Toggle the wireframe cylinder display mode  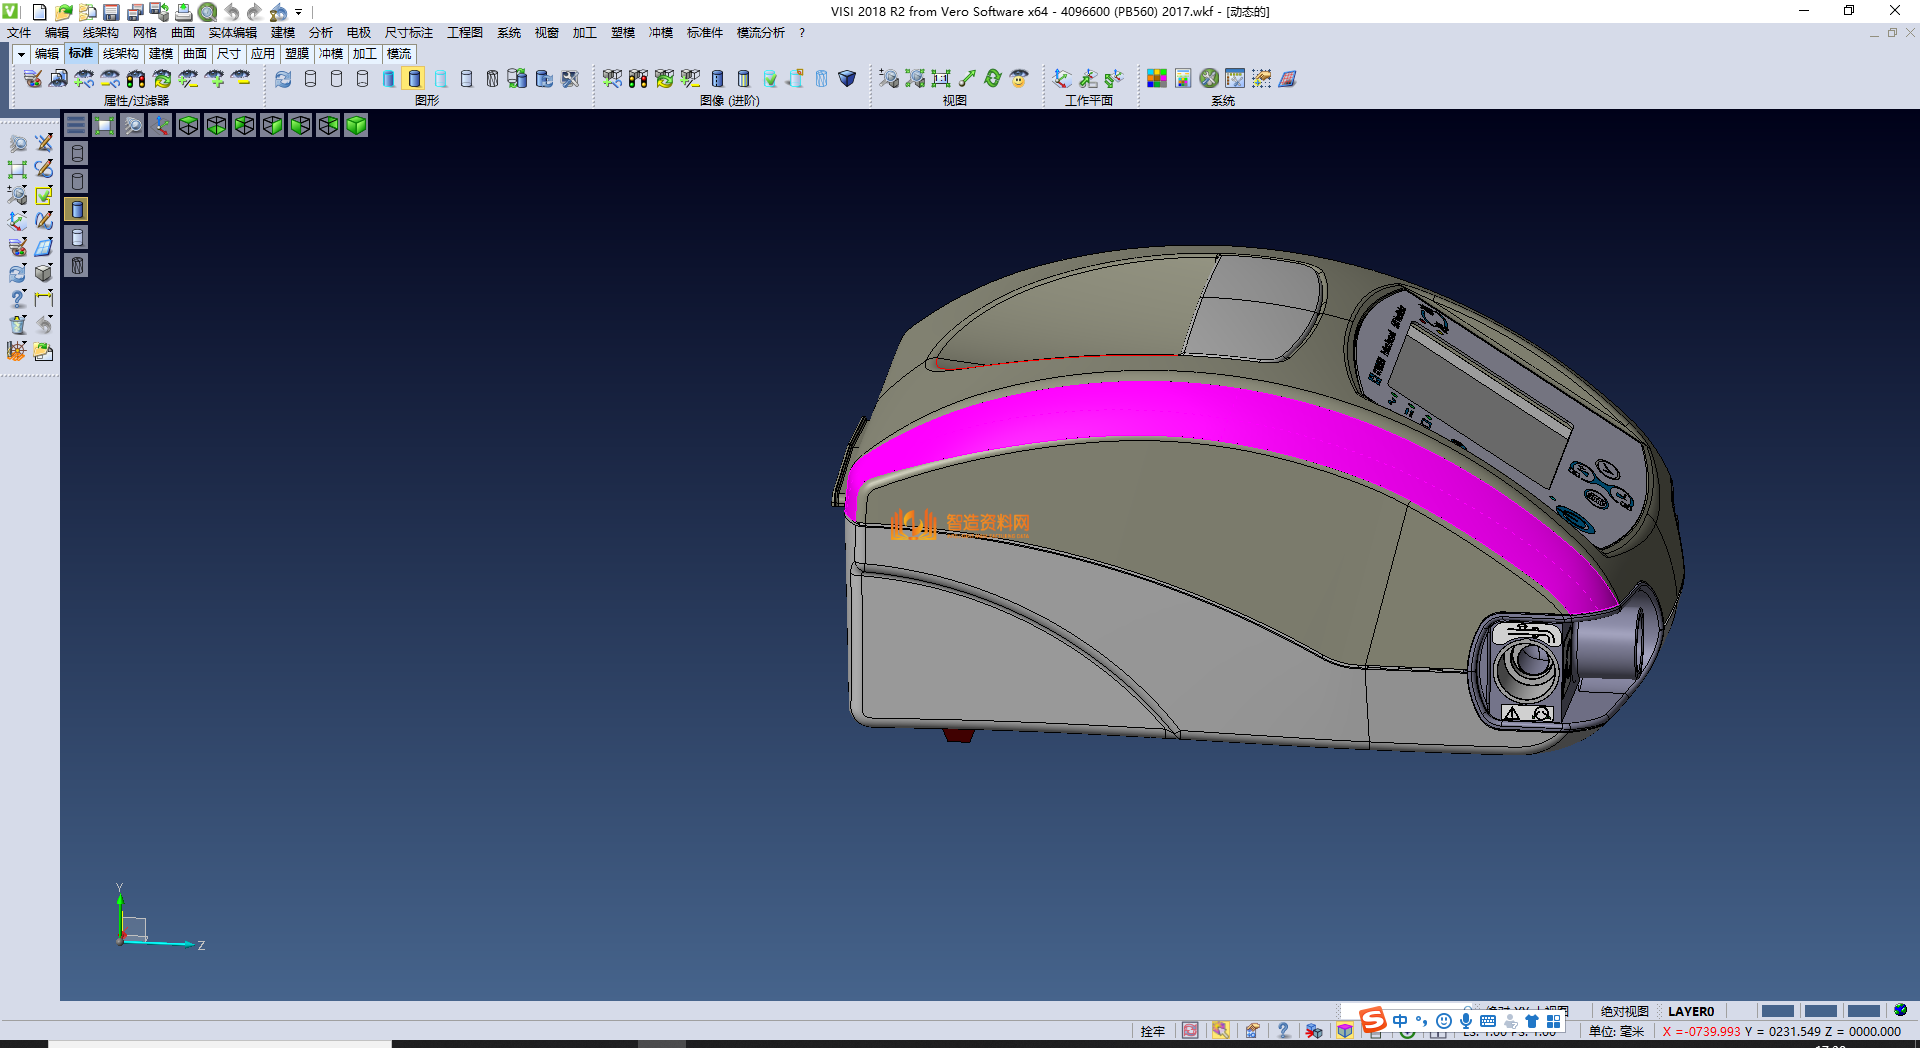click(x=310, y=79)
